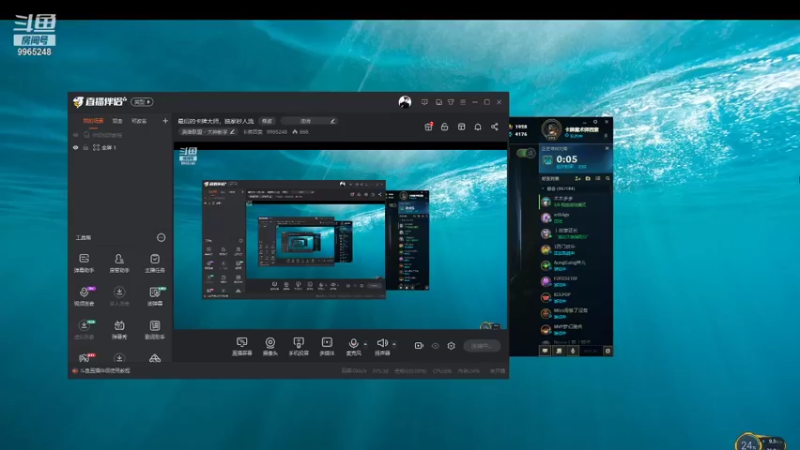Open the 主播任务 streamer tasks tool

pyautogui.click(x=155, y=263)
